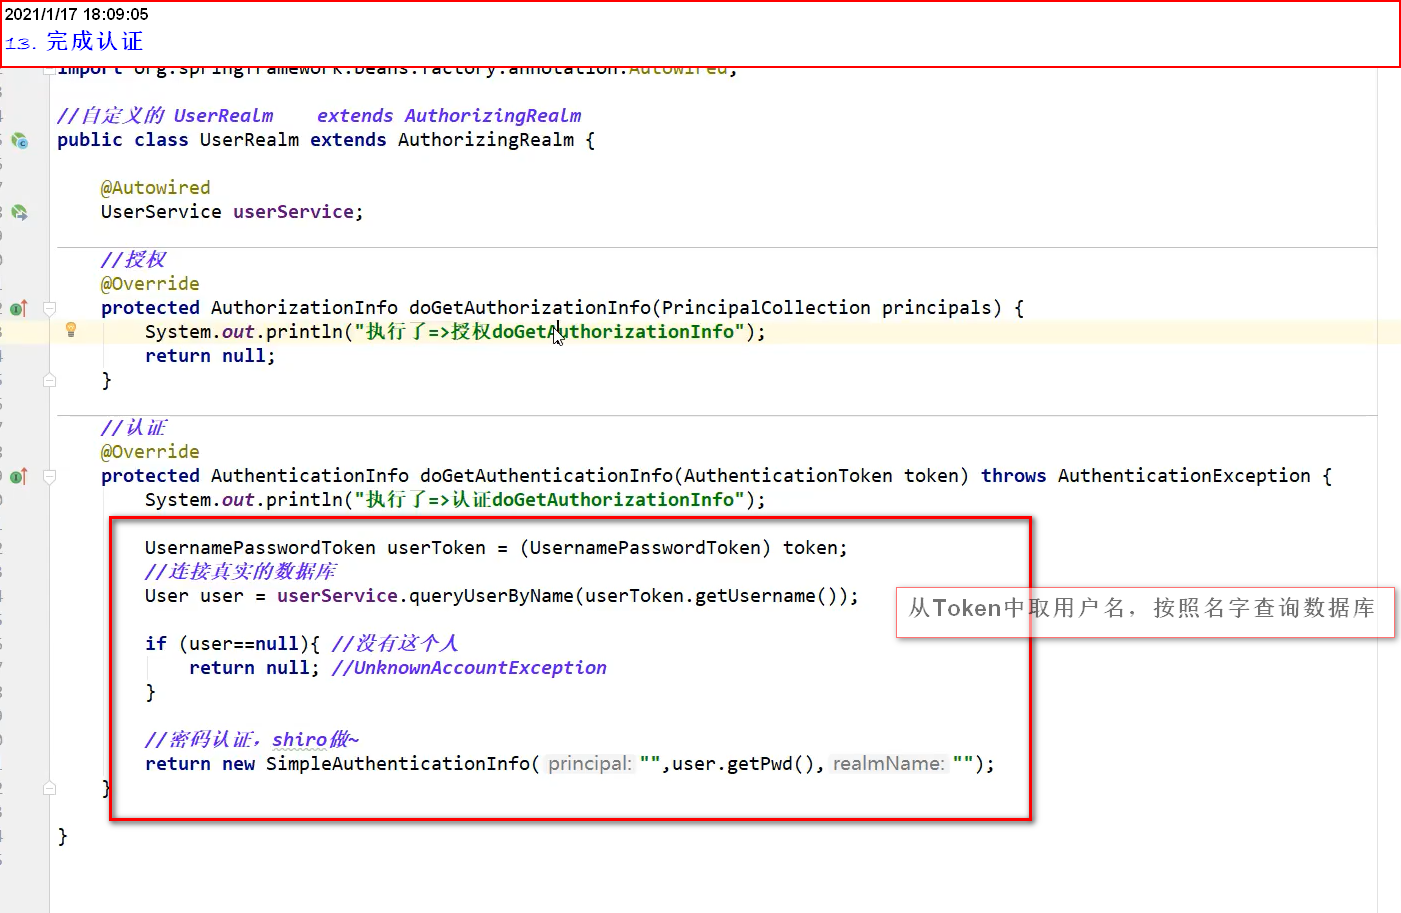The height and width of the screenshot is (913, 1401).
Task: Click the 'userToken' variable in its declaration
Action: coord(436,548)
